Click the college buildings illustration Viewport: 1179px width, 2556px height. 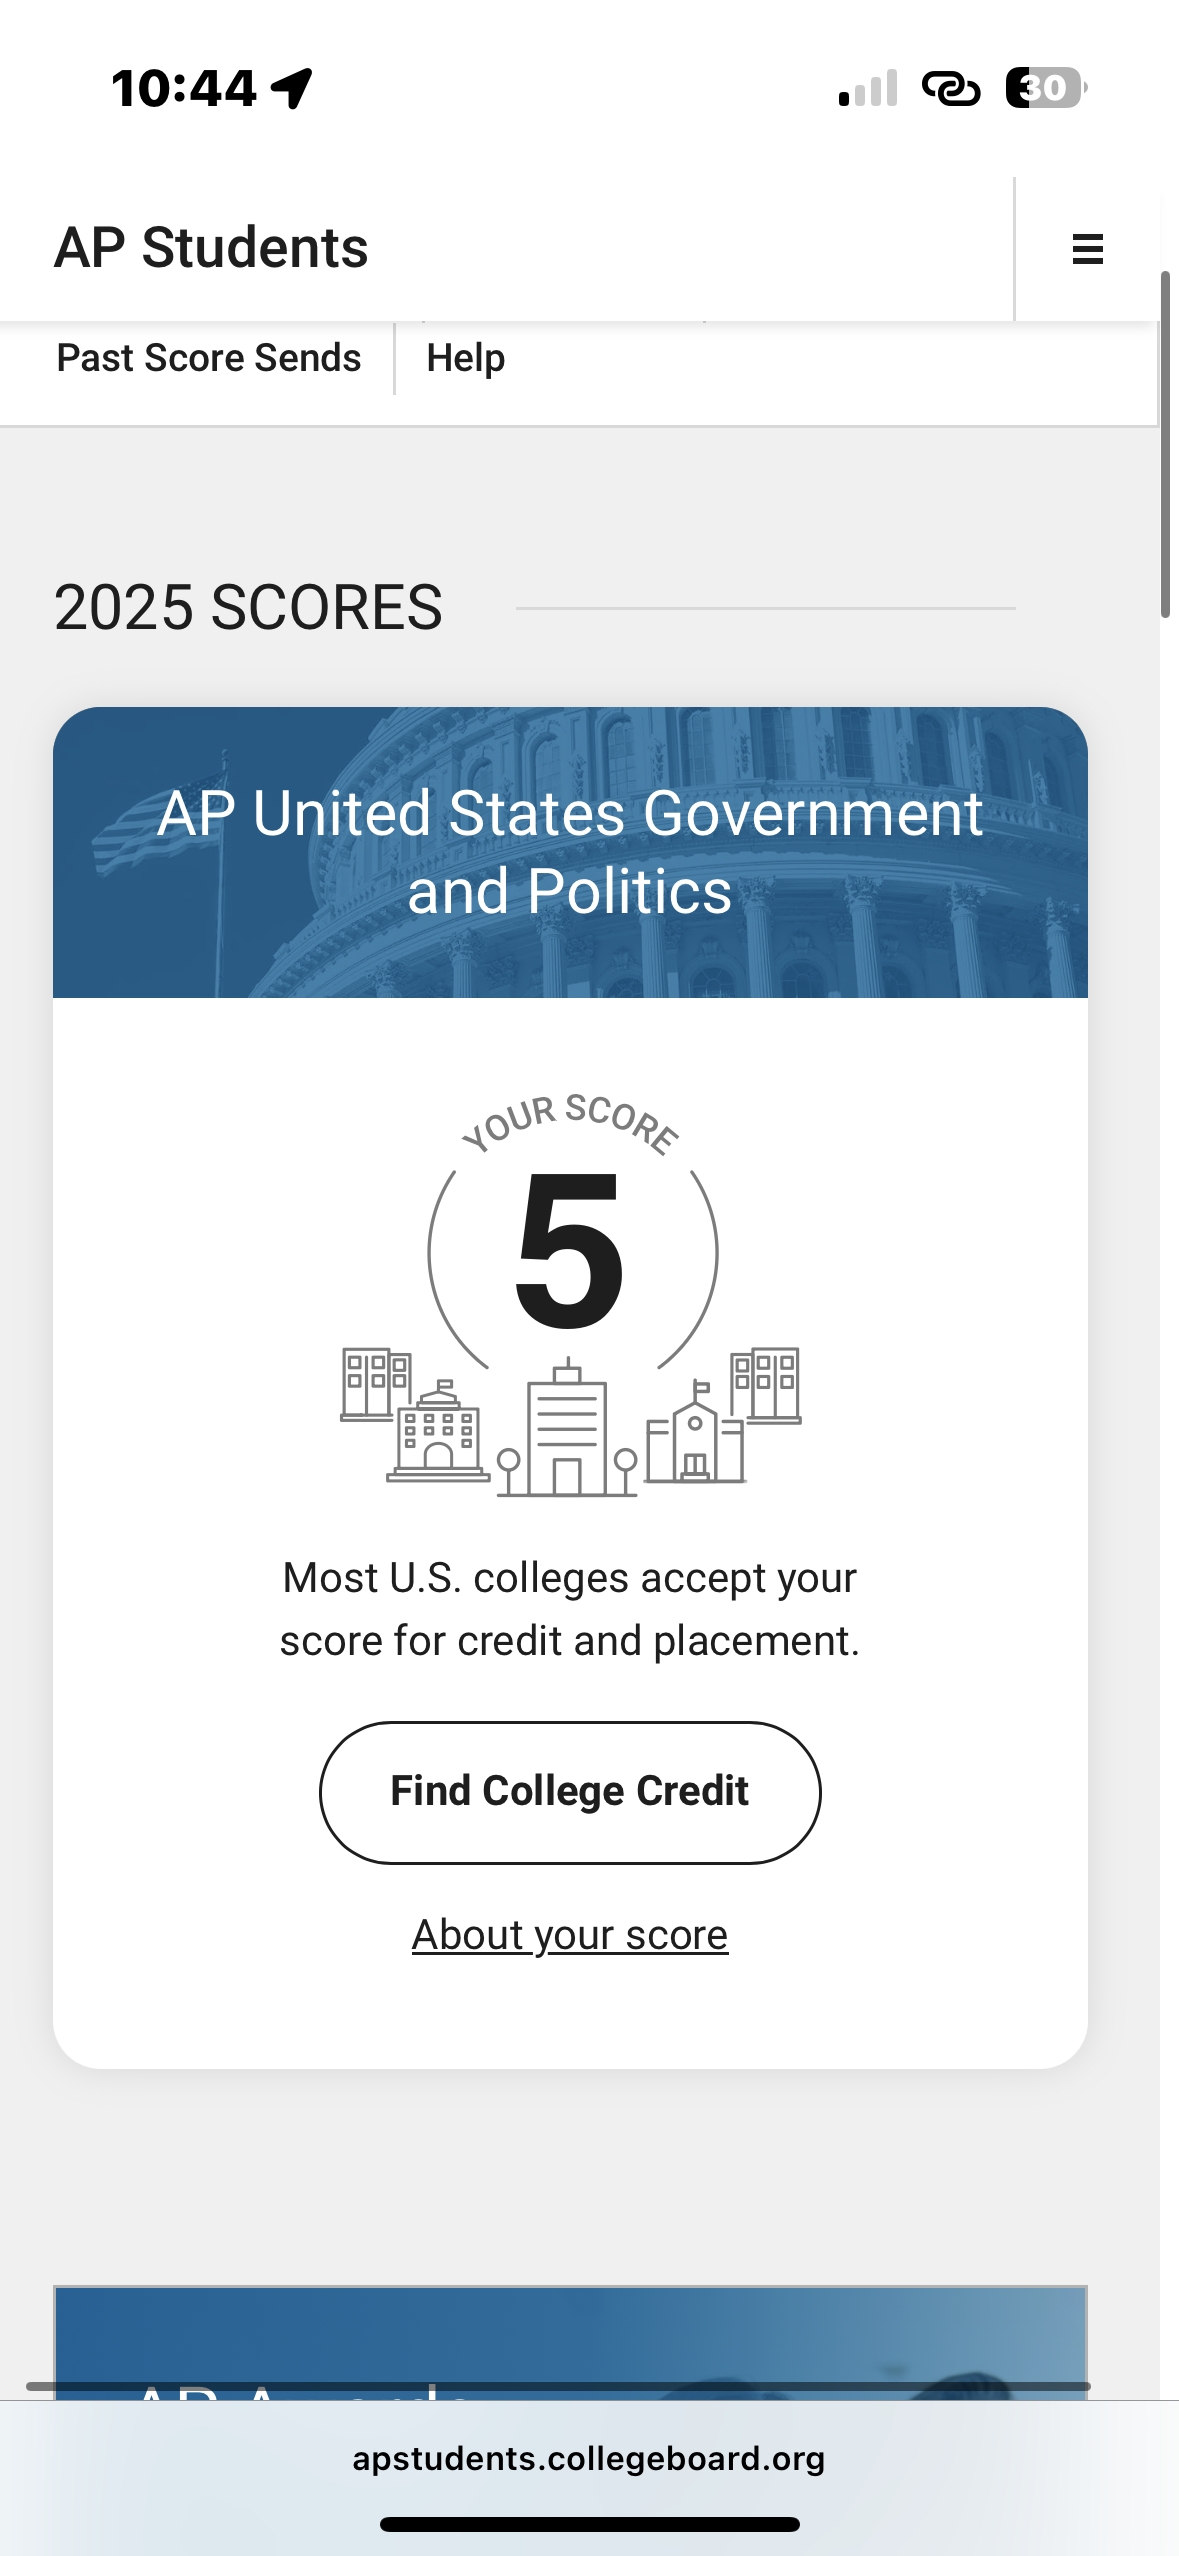(x=570, y=1422)
